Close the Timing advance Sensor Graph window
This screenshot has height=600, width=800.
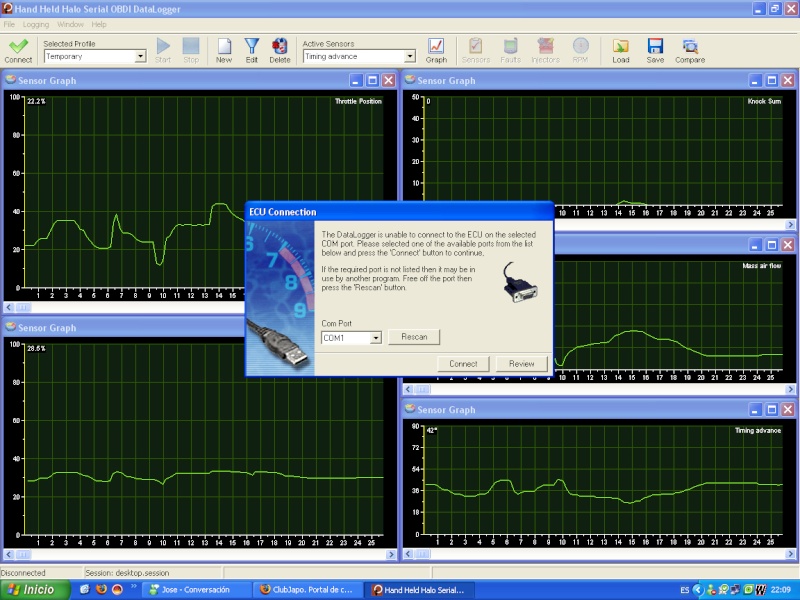788,409
